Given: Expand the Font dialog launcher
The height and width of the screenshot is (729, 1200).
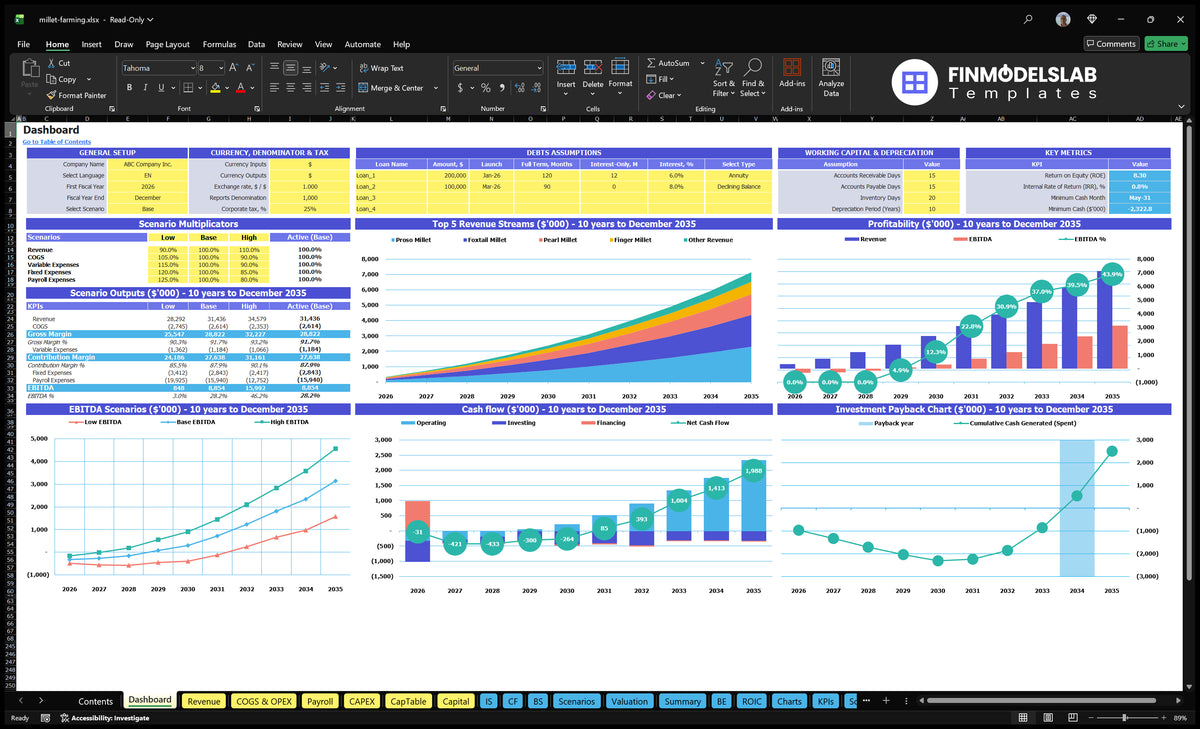Looking at the screenshot, I should (259, 108).
